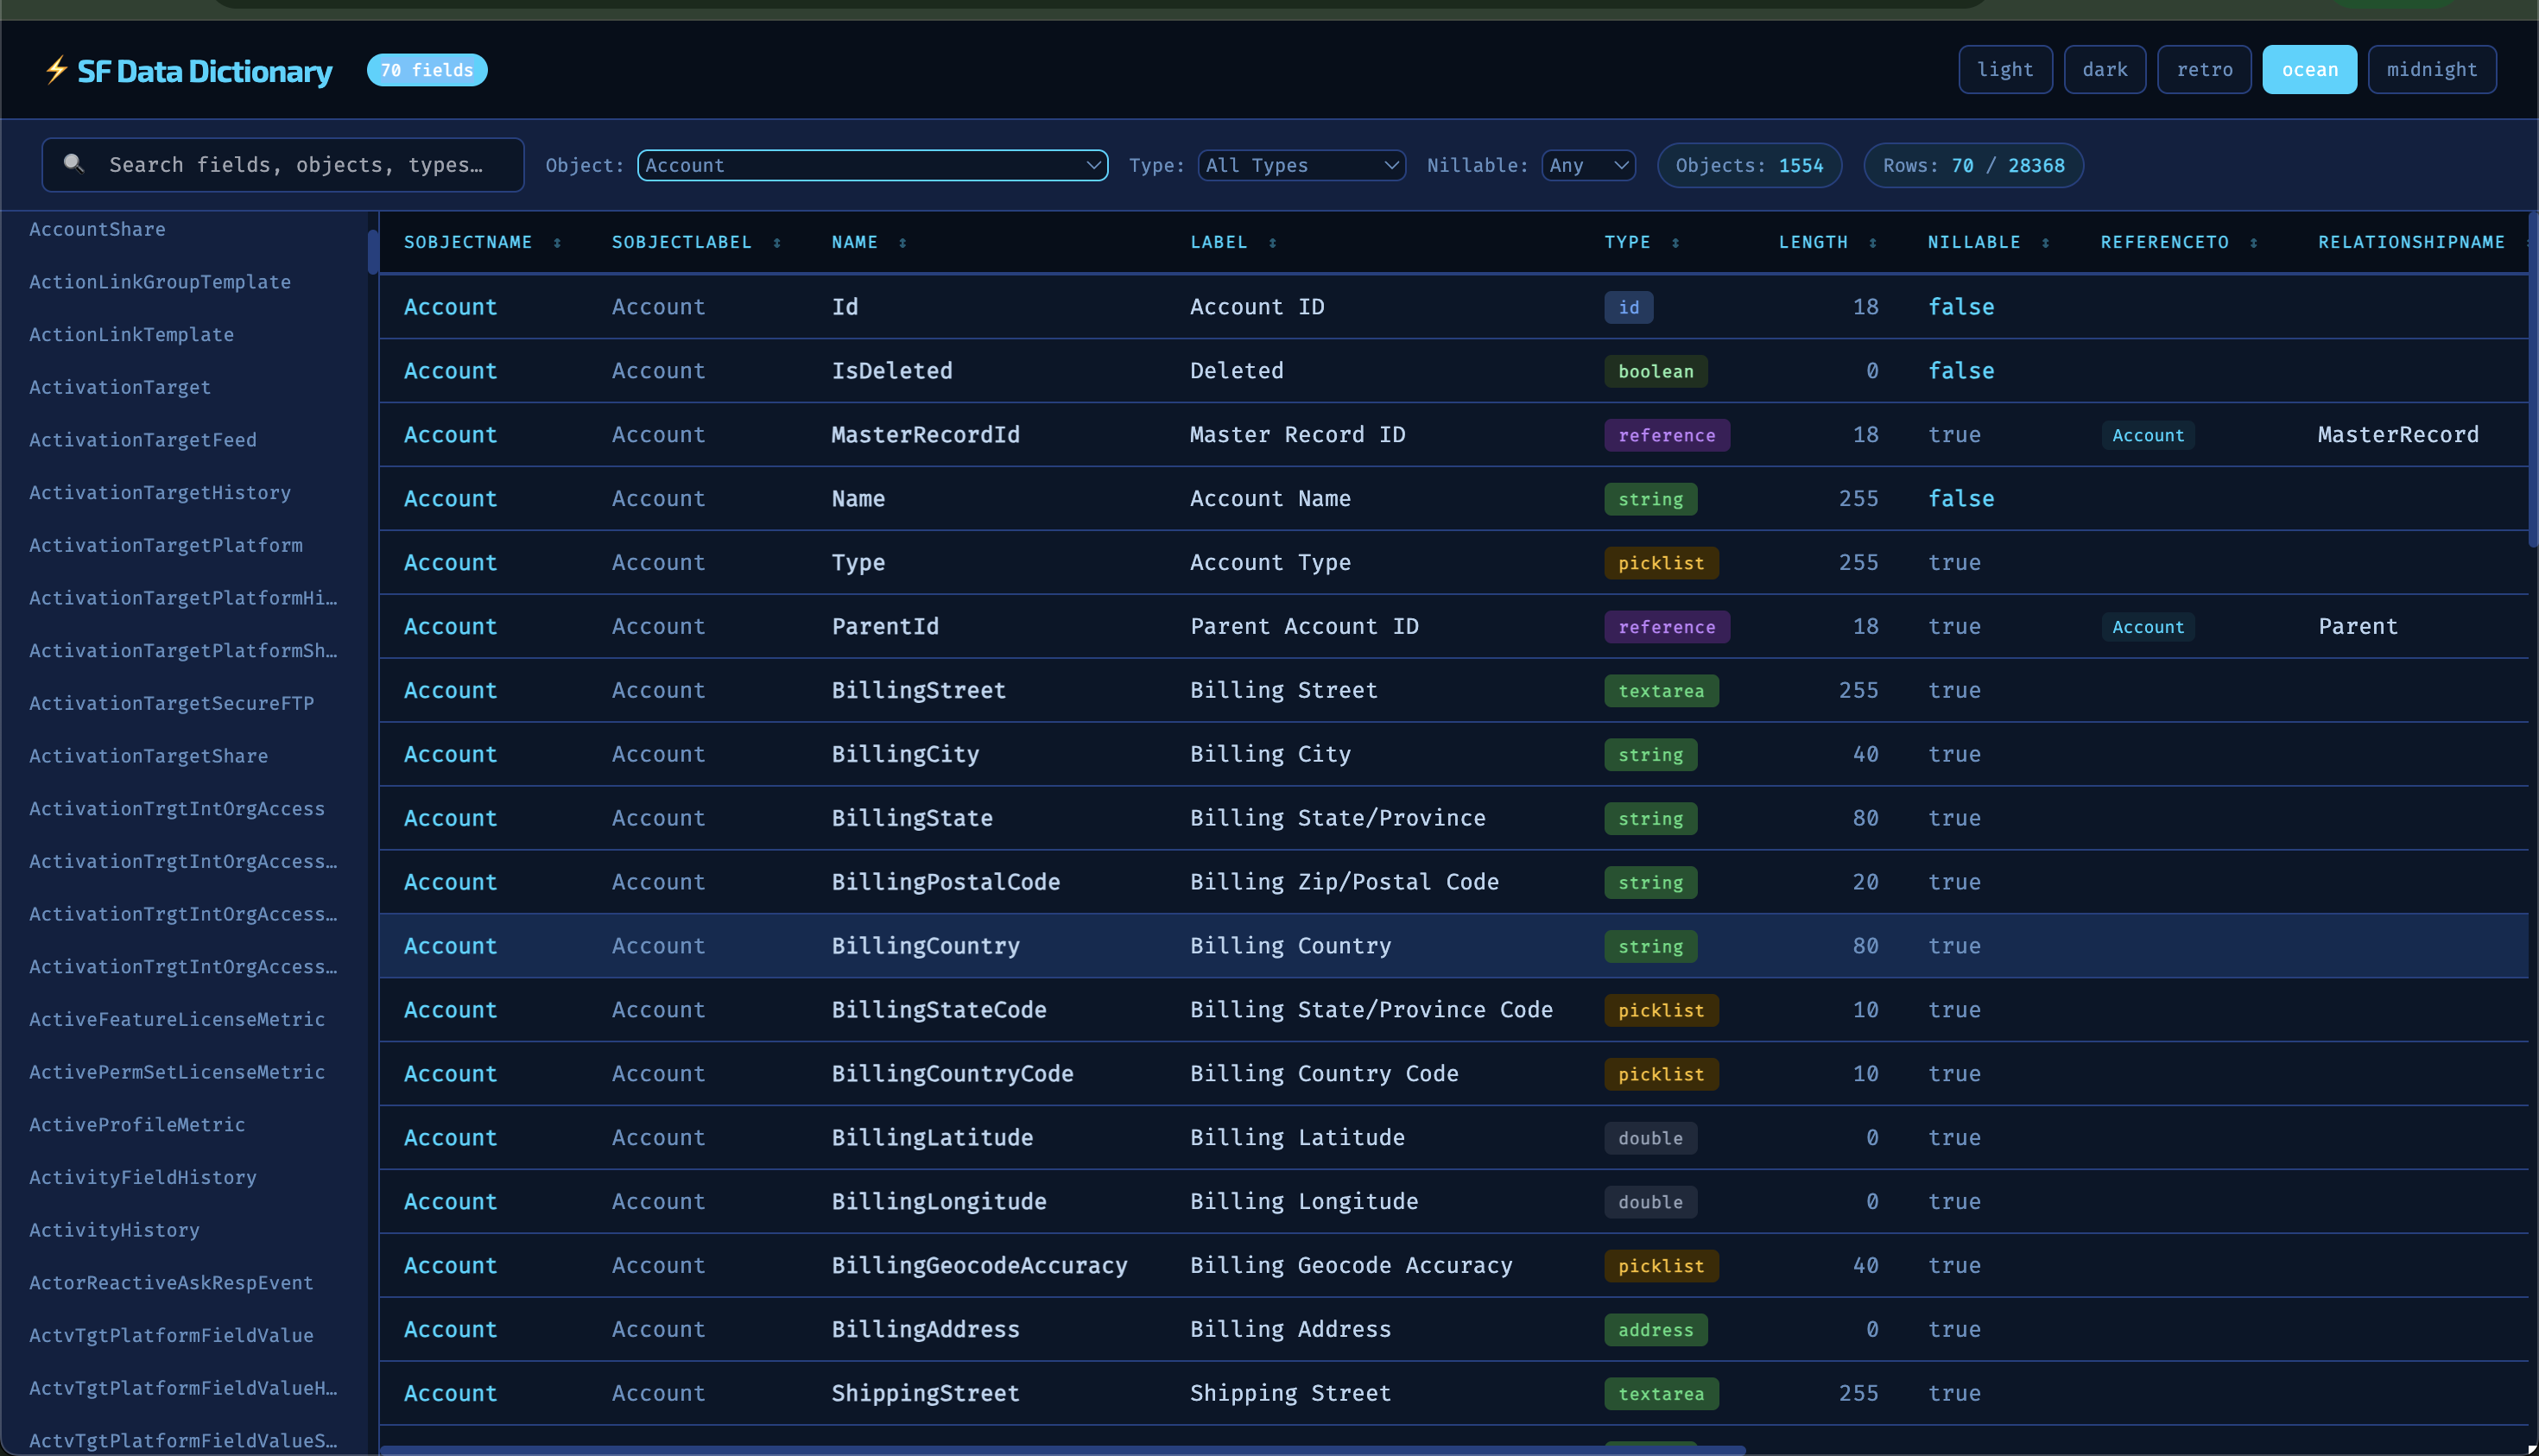The width and height of the screenshot is (2539, 1456).
Task: Click Account reference badge in MasterRecordId row
Action: pos(2147,435)
